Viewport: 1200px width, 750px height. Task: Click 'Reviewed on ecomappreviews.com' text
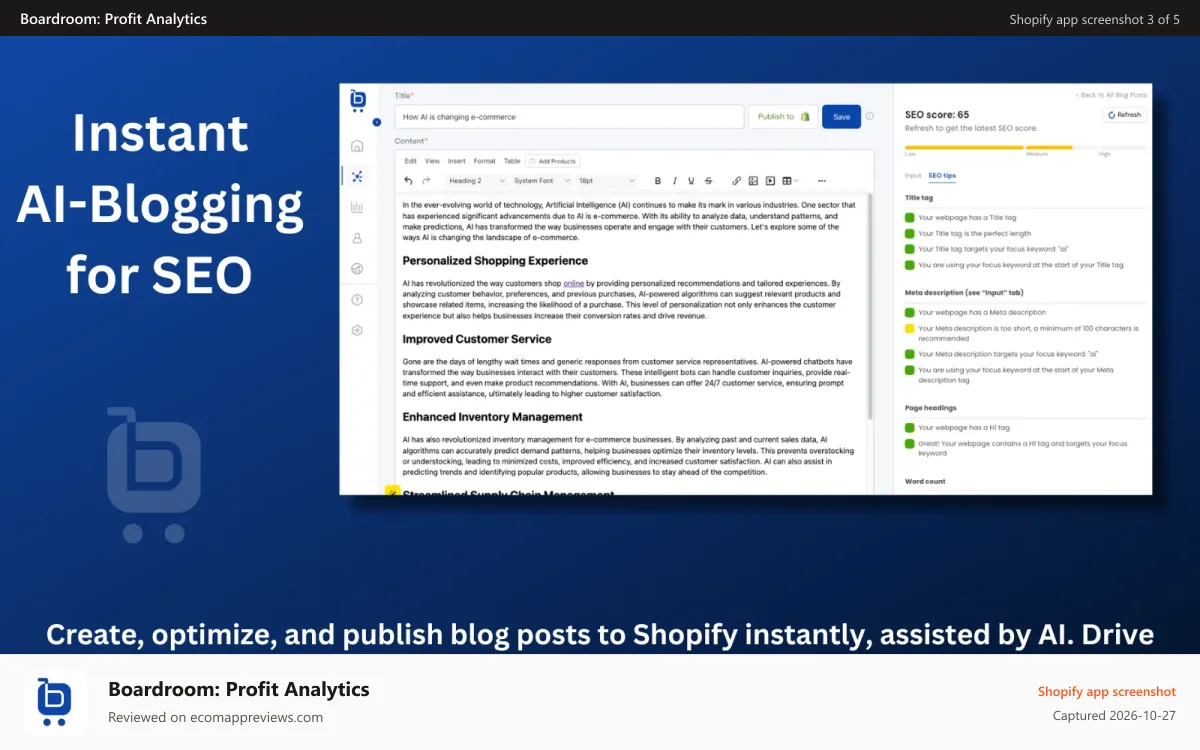coord(215,717)
